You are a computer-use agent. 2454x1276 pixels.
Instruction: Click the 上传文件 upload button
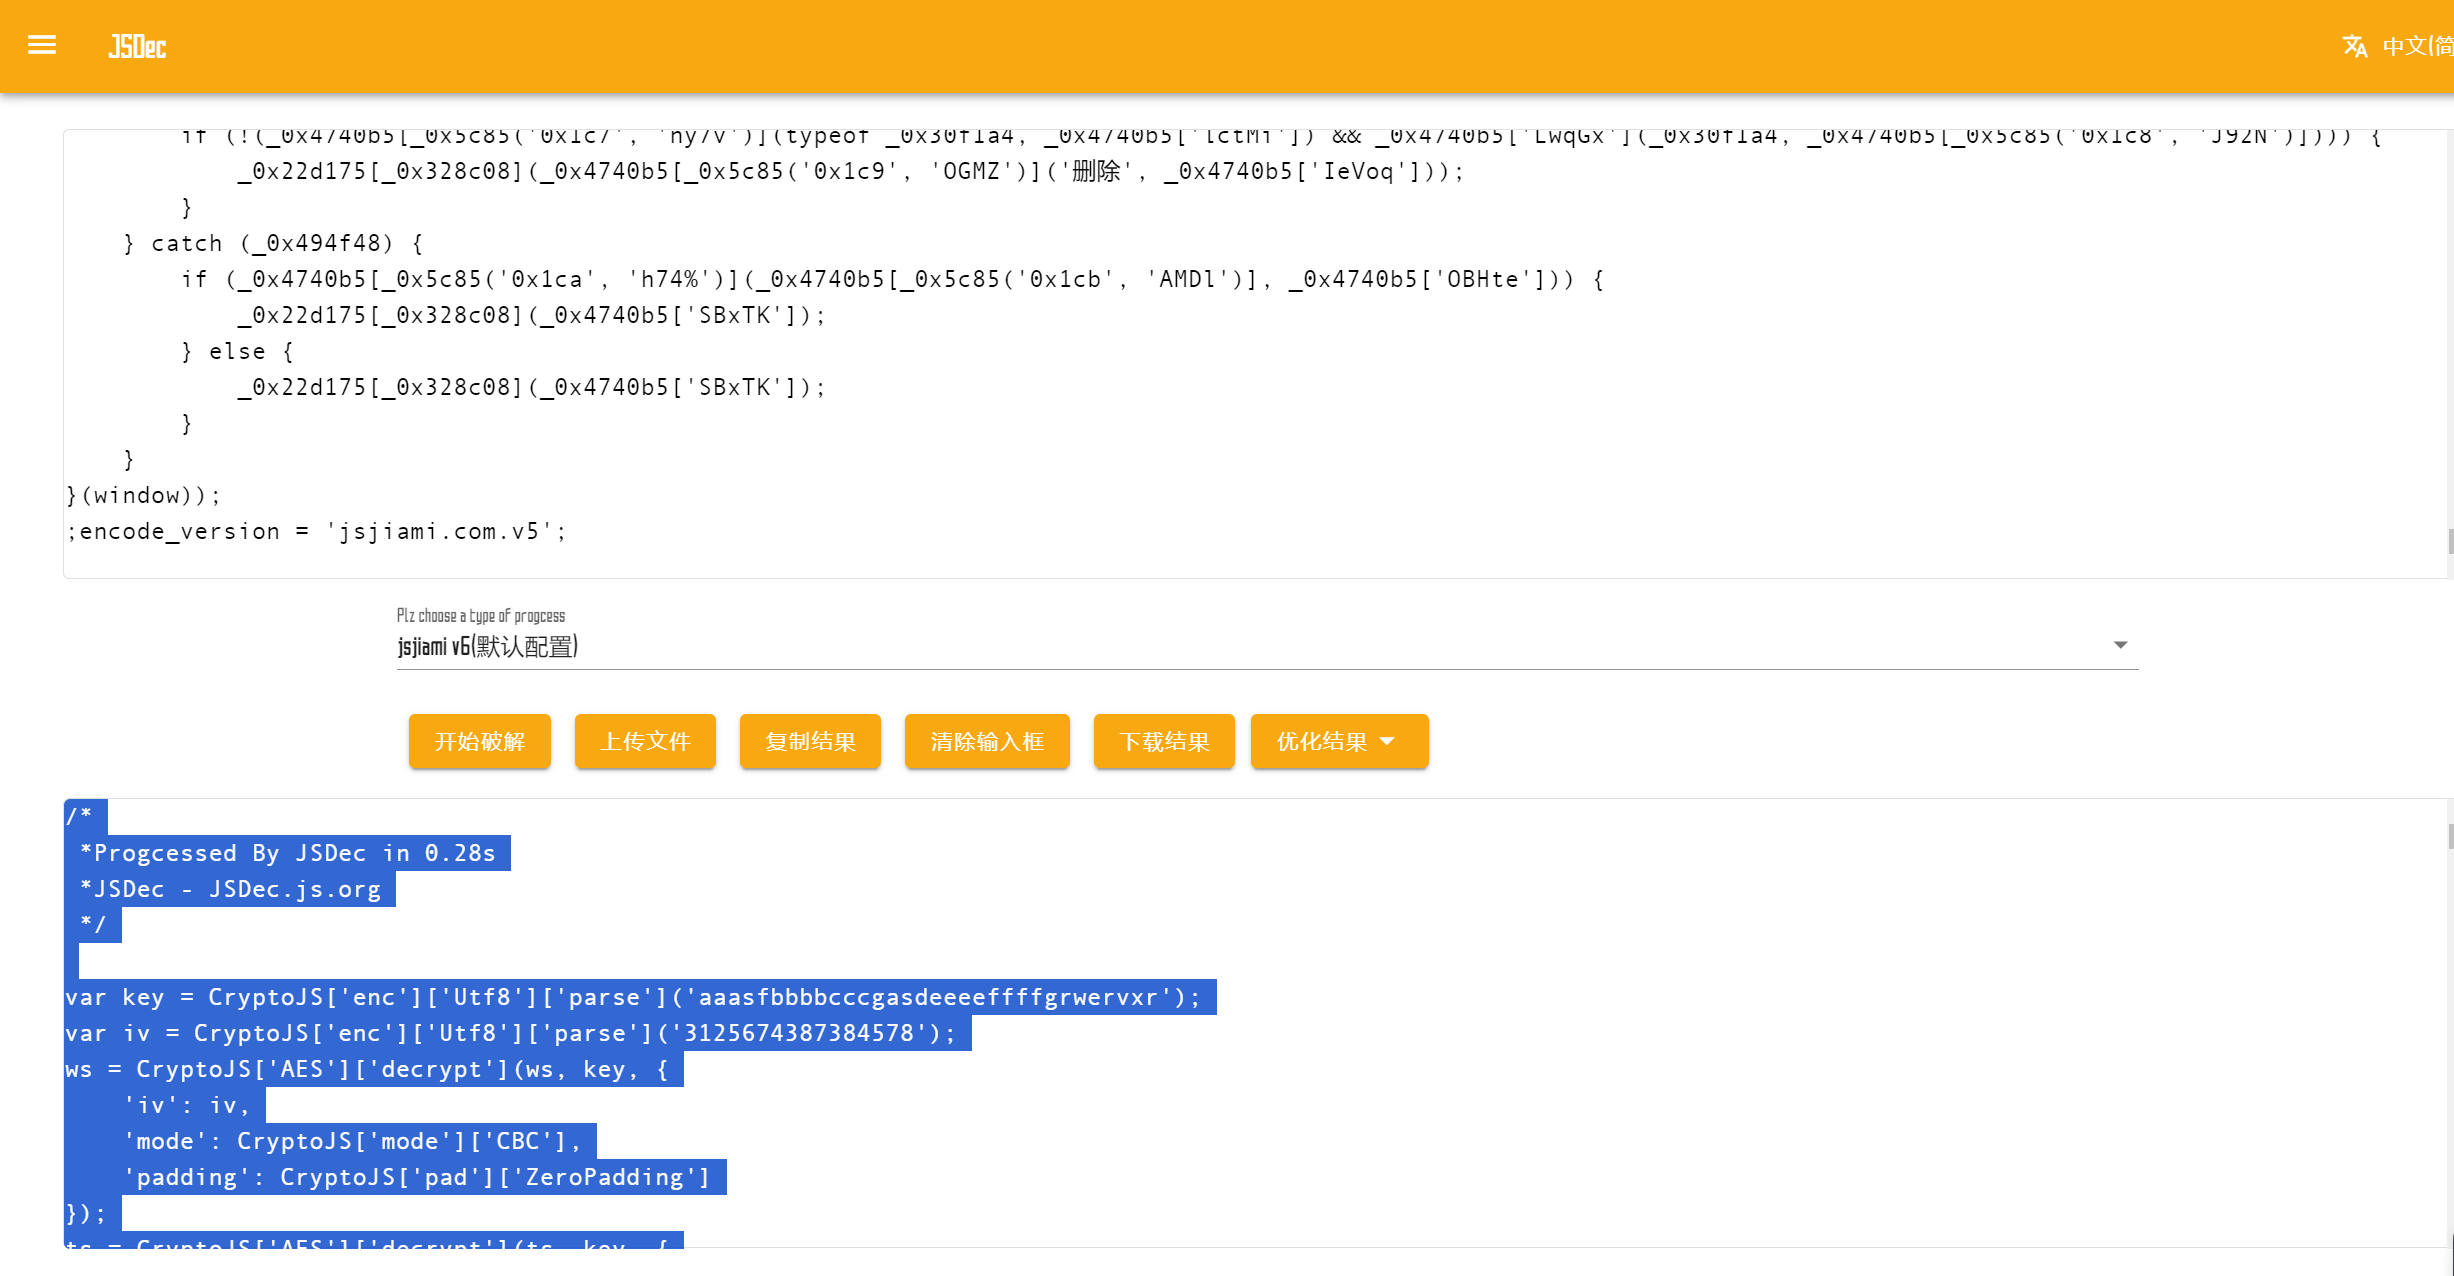[x=645, y=741]
